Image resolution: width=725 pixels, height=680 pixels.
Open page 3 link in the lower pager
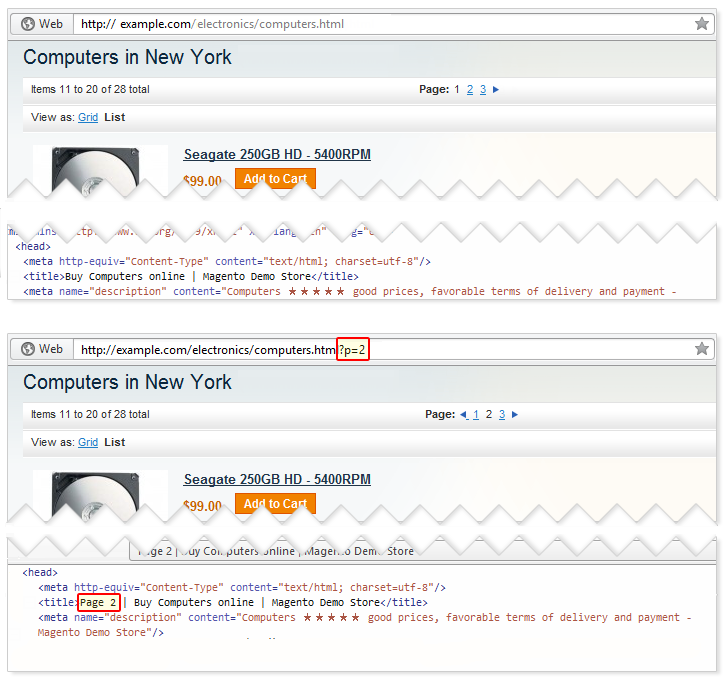coord(502,415)
